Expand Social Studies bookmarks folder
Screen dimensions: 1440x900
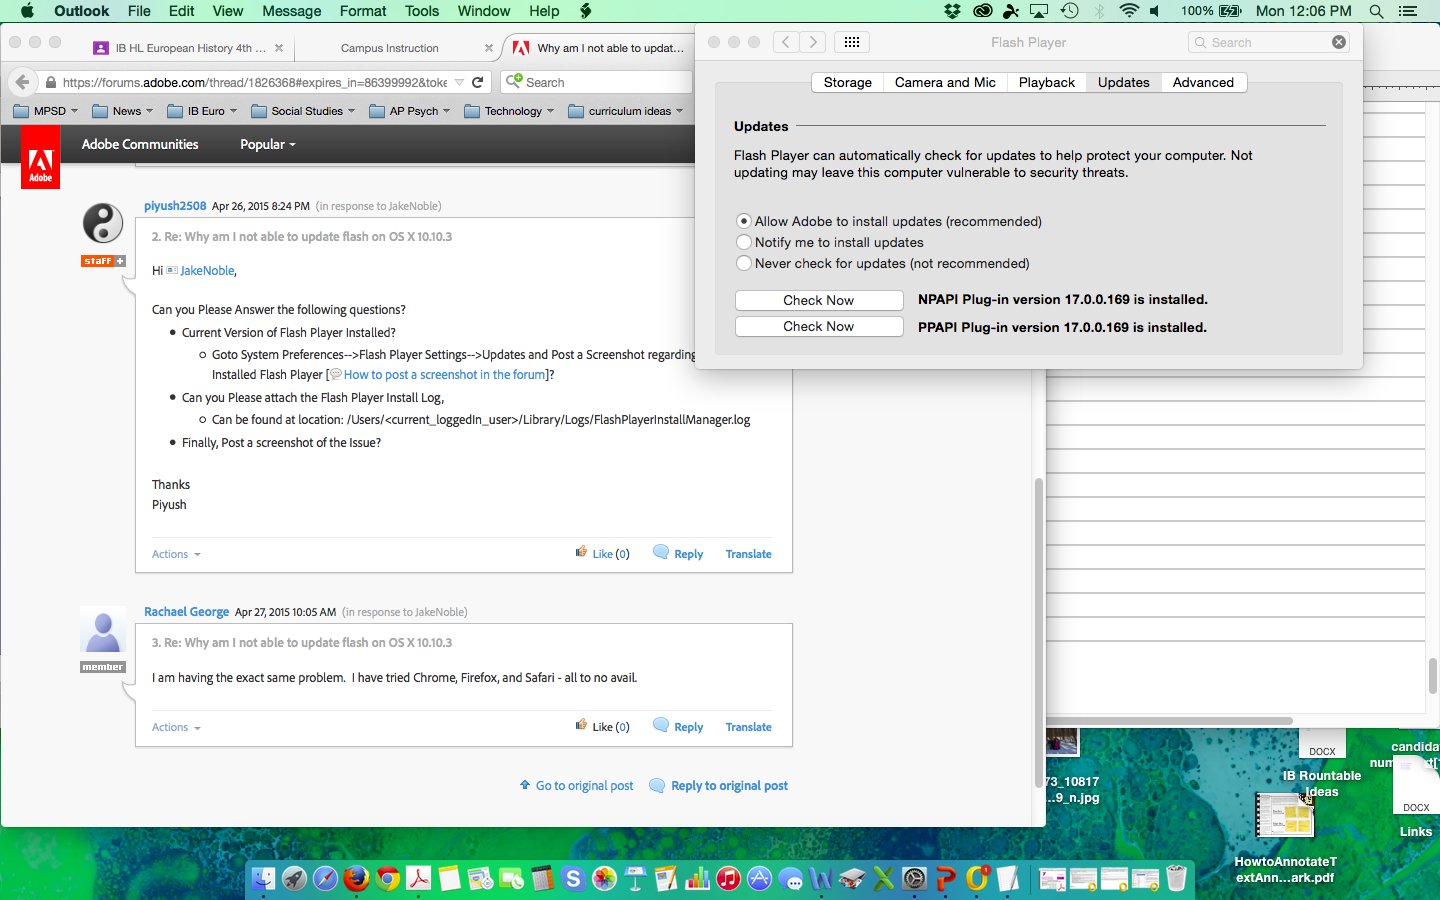303,111
